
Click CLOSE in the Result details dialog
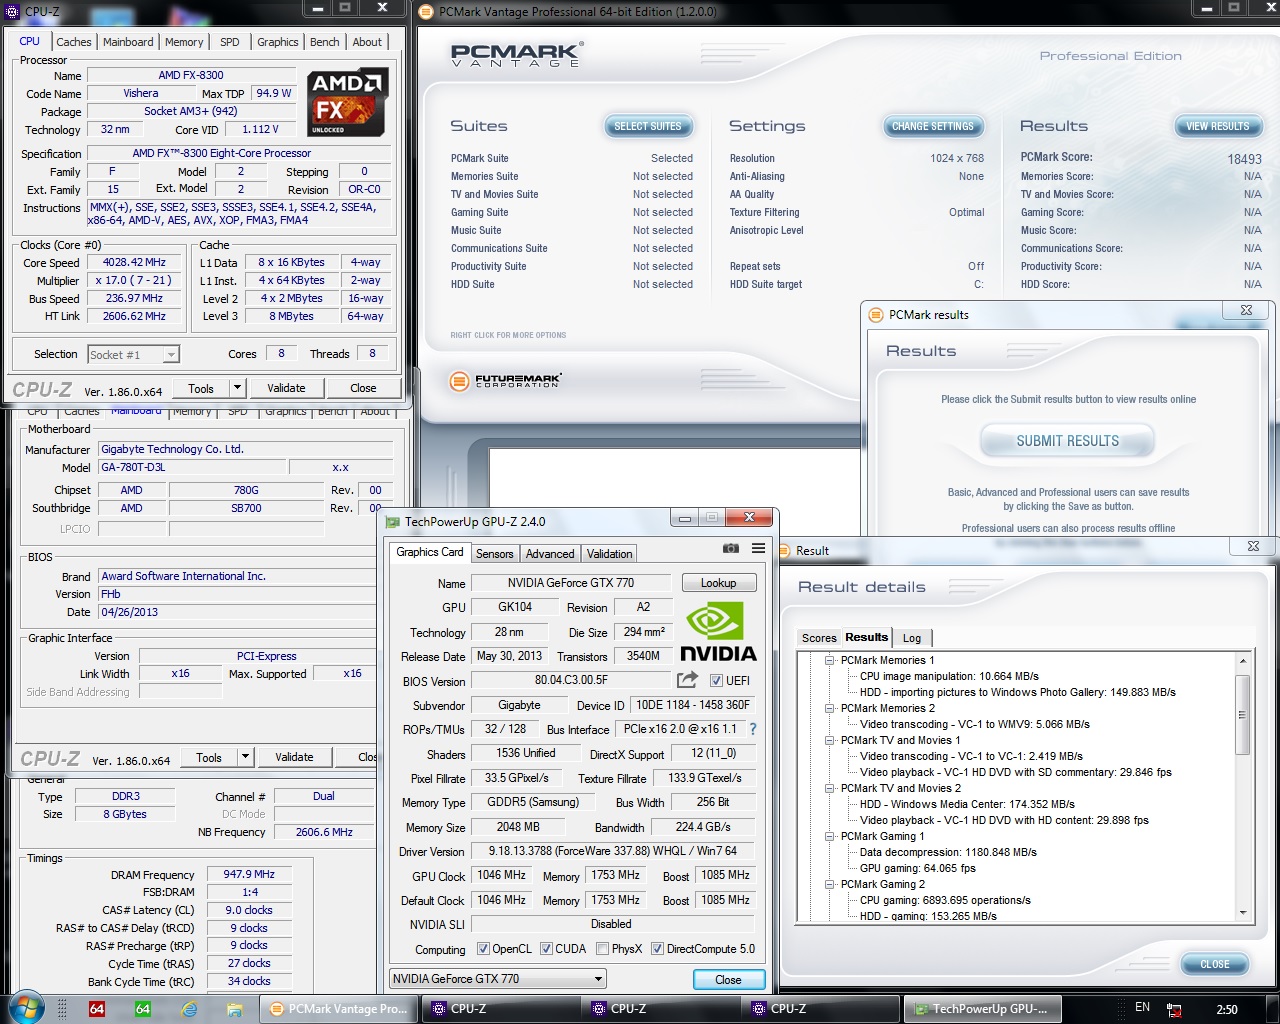coord(1215,964)
